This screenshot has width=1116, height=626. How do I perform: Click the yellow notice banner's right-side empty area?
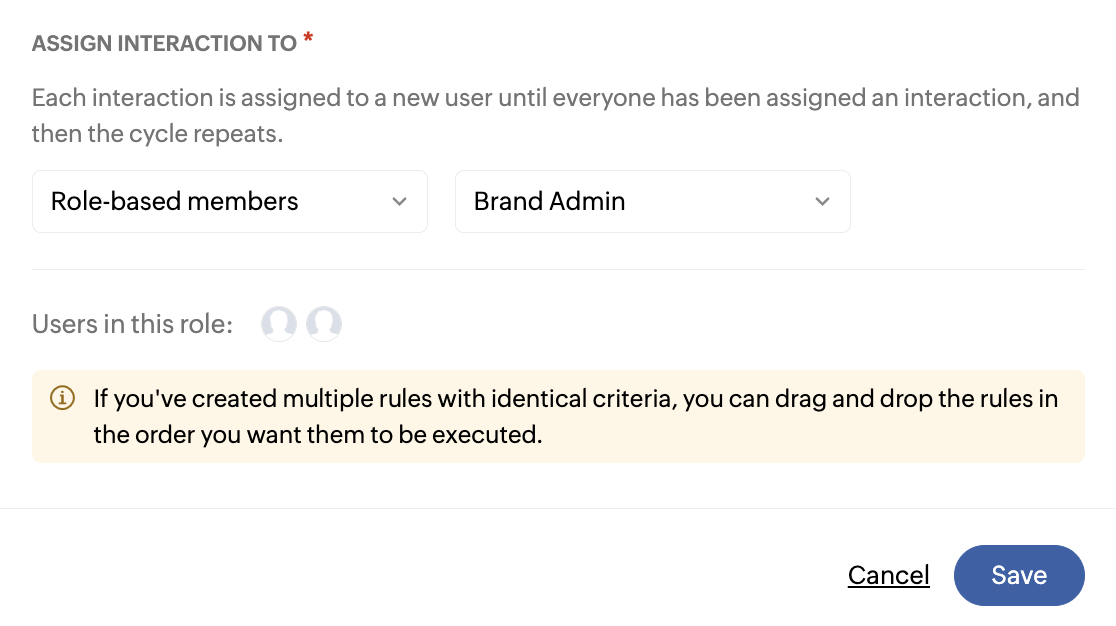point(850,436)
